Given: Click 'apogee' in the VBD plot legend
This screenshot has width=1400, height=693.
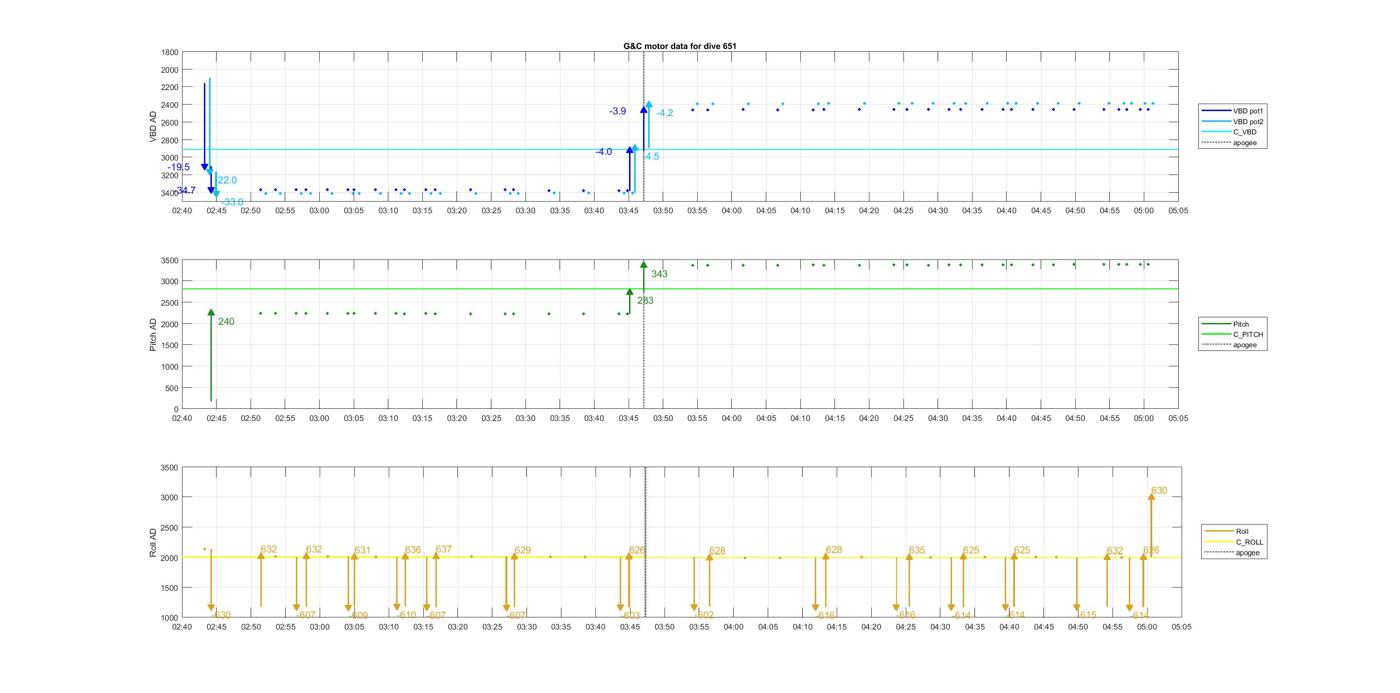Looking at the screenshot, I should tap(1244, 143).
